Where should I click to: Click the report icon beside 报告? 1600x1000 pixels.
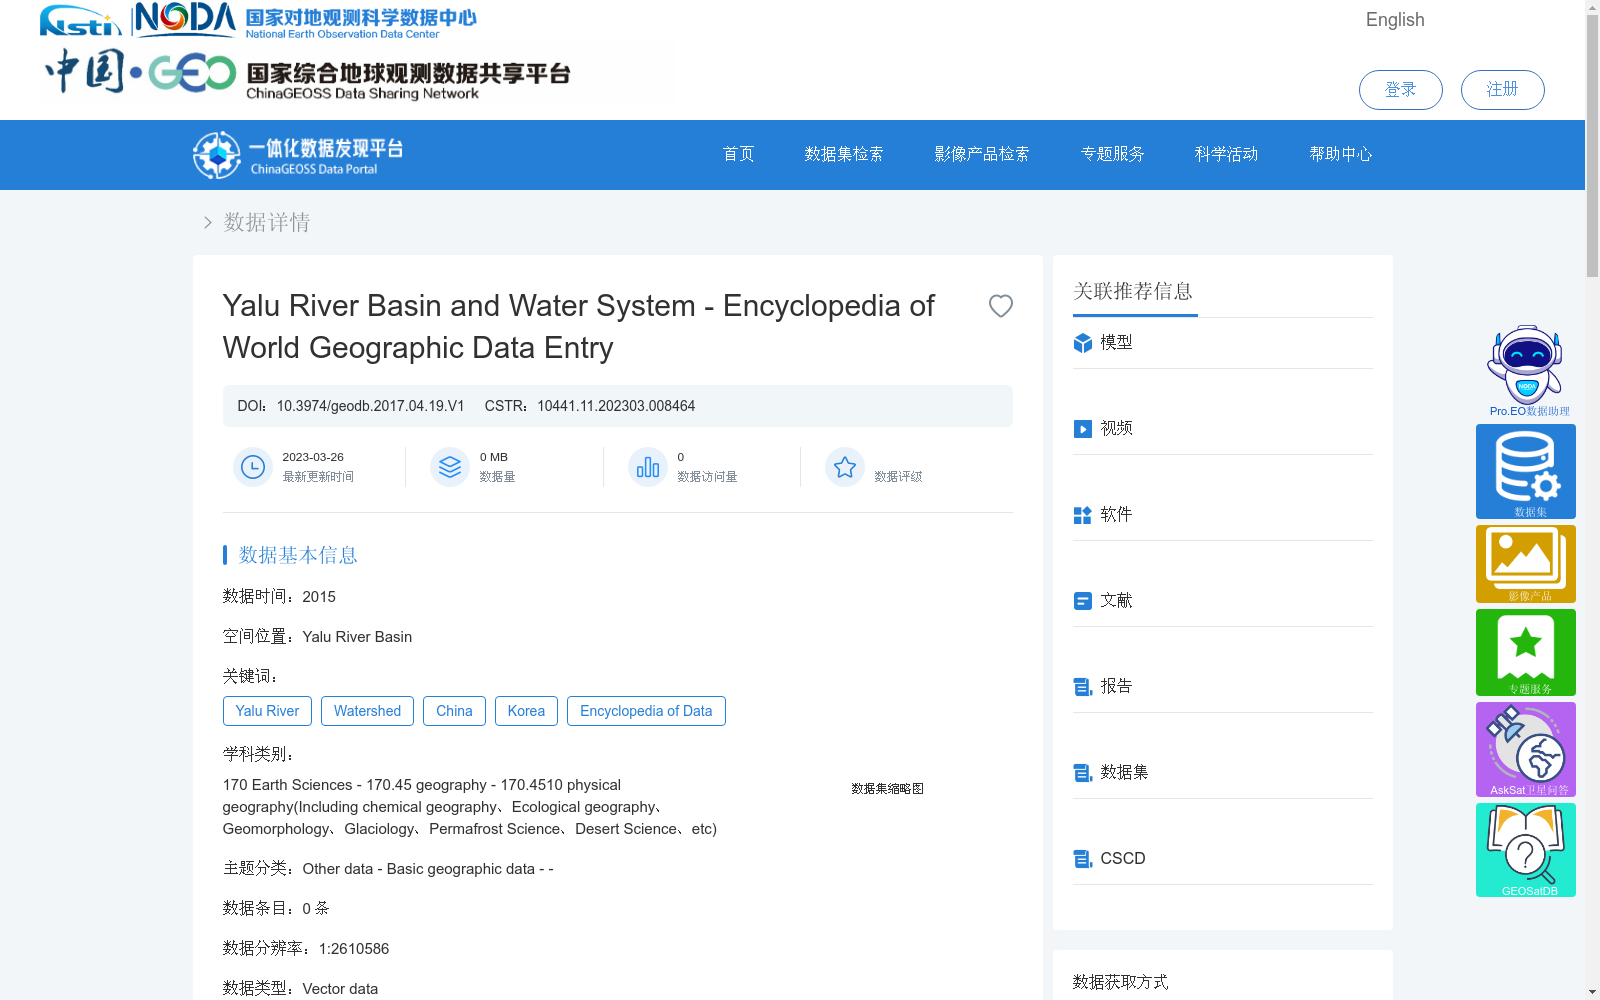pyautogui.click(x=1083, y=687)
